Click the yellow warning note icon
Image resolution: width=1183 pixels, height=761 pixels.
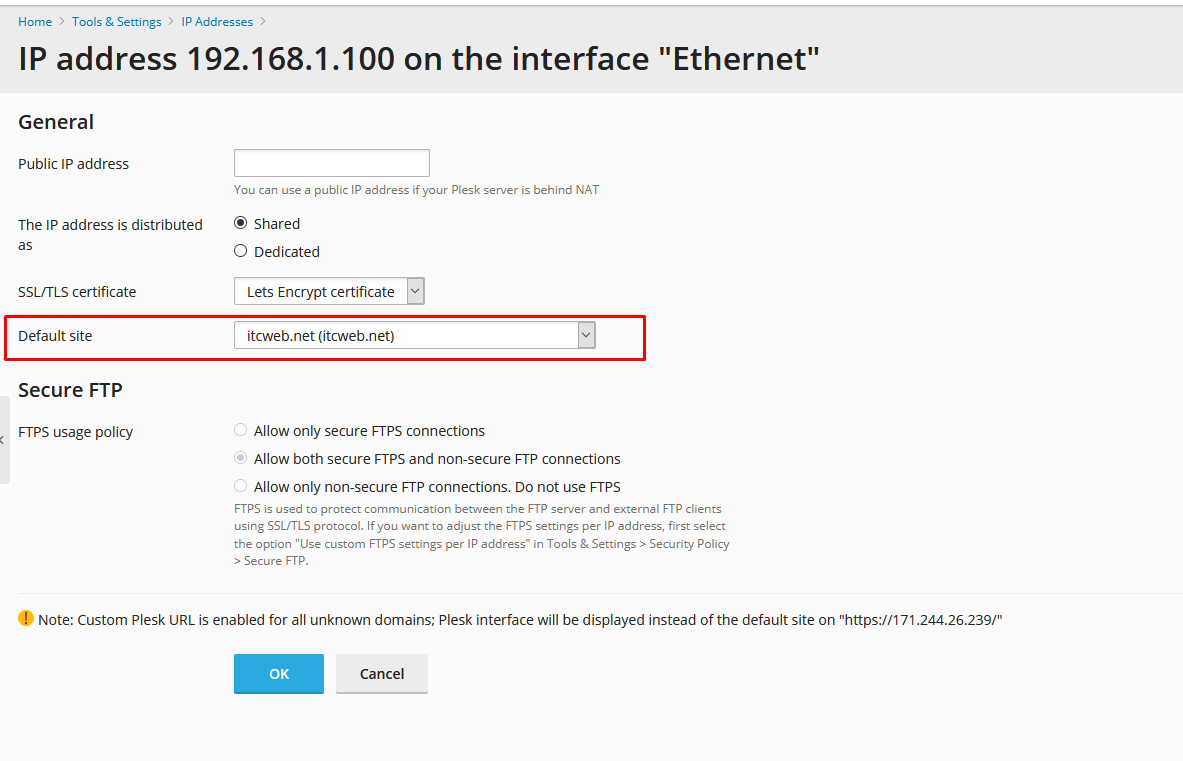25,618
